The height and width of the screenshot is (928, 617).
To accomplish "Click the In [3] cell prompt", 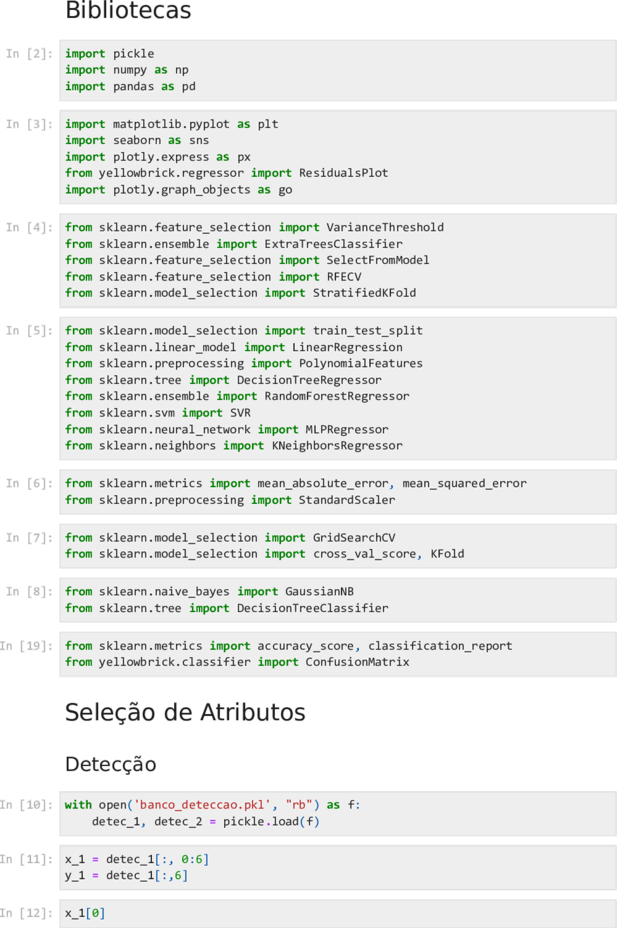I will point(29,124).
